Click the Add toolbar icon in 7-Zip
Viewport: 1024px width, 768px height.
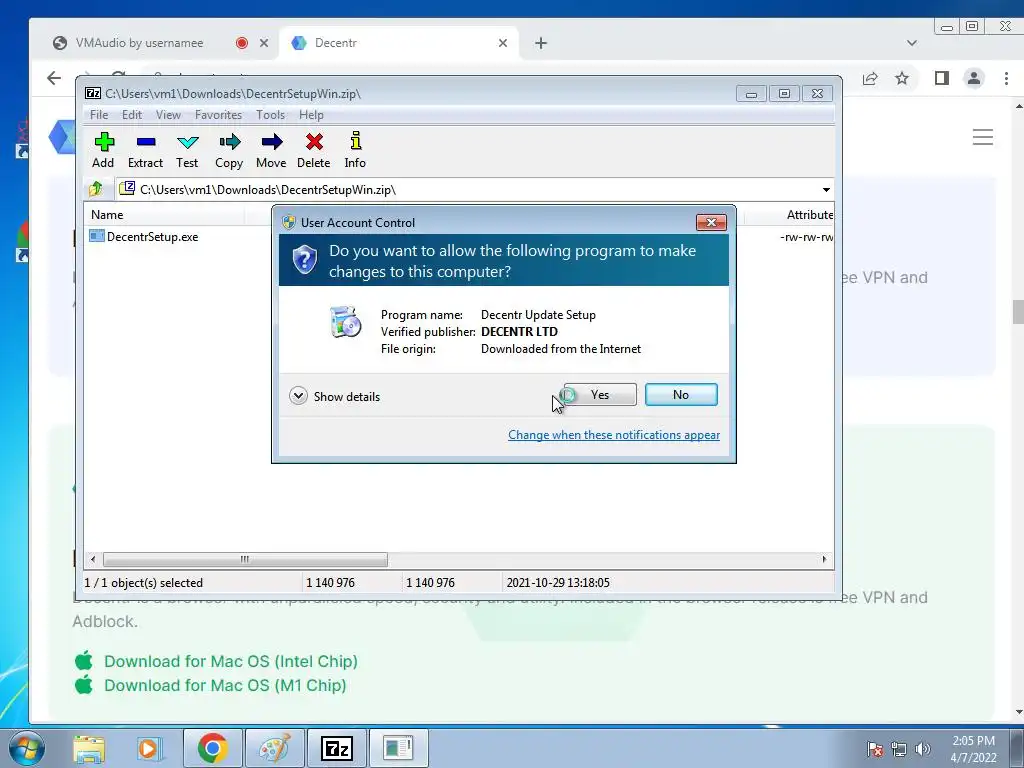[x=103, y=150]
